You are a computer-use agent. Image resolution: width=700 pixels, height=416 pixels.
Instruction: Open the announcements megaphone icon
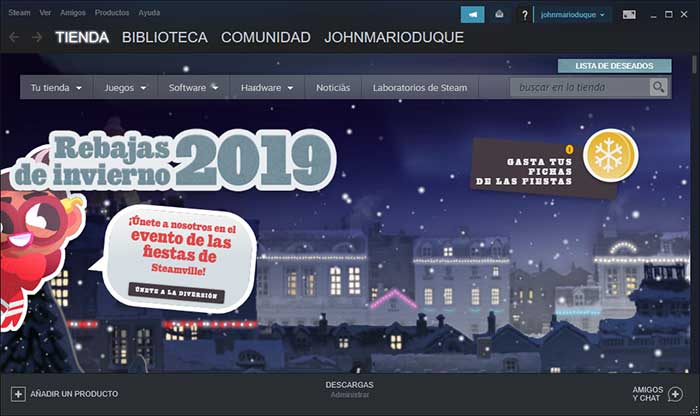472,15
